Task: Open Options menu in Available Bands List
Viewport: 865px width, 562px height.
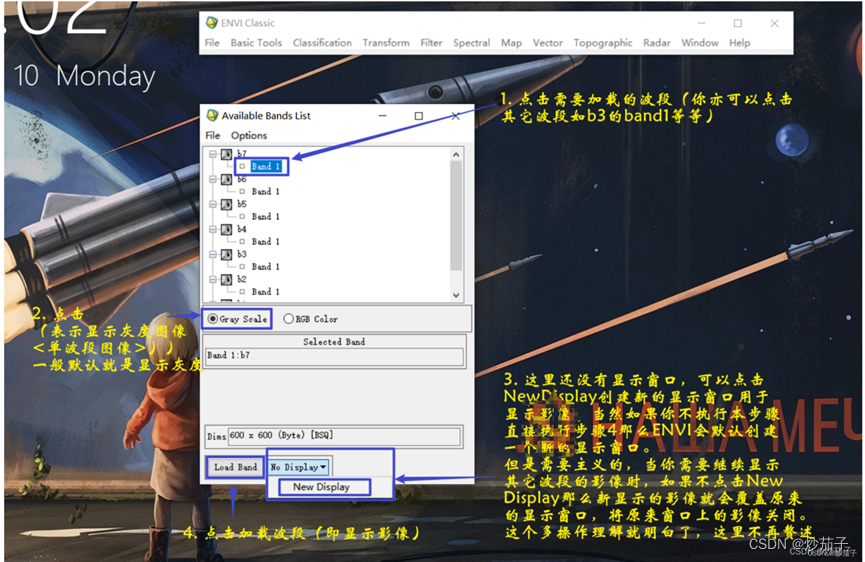Action: pyautogui.click(x=249, y=135)
